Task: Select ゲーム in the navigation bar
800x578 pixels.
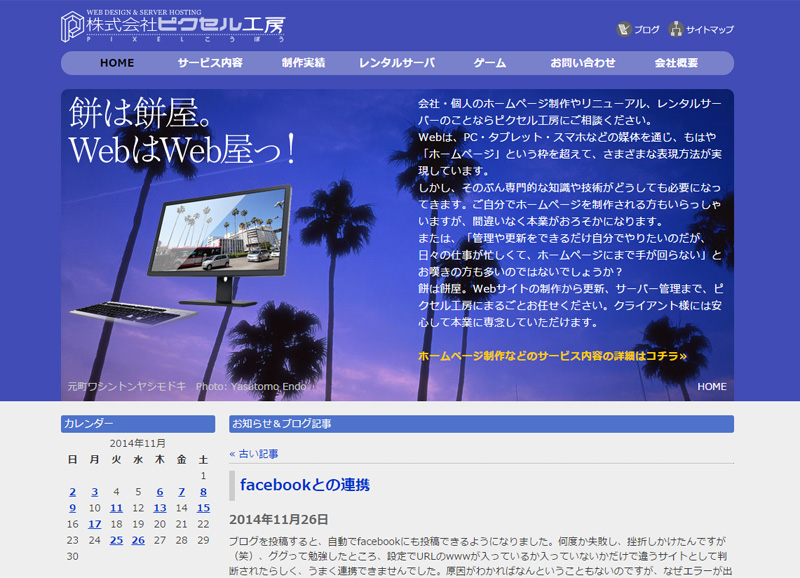Action: pyautogui.click(x=489, y=63)
